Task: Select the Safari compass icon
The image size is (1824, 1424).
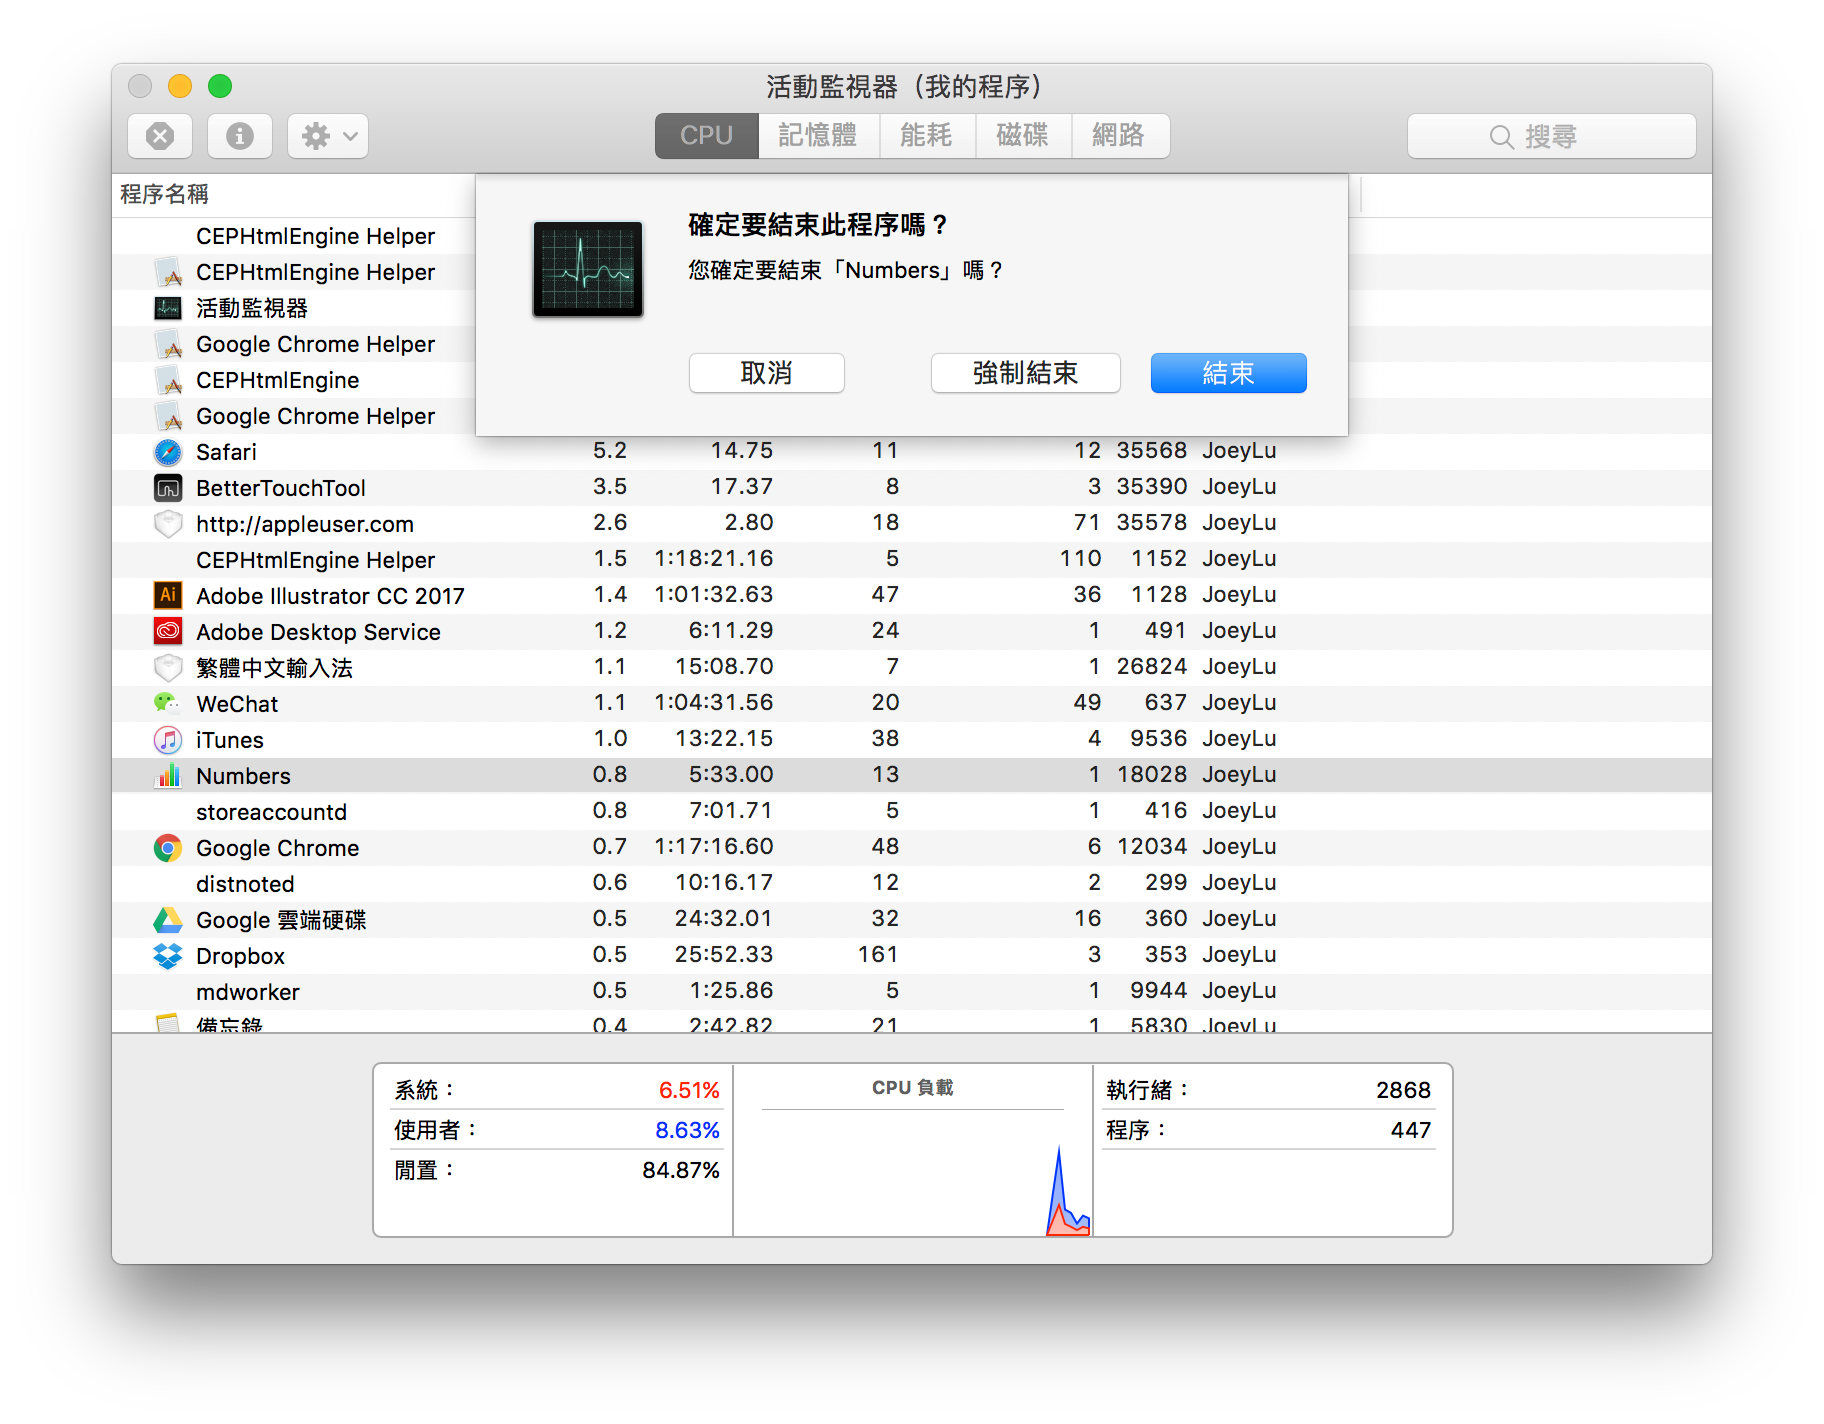Action: pos(168,452)
